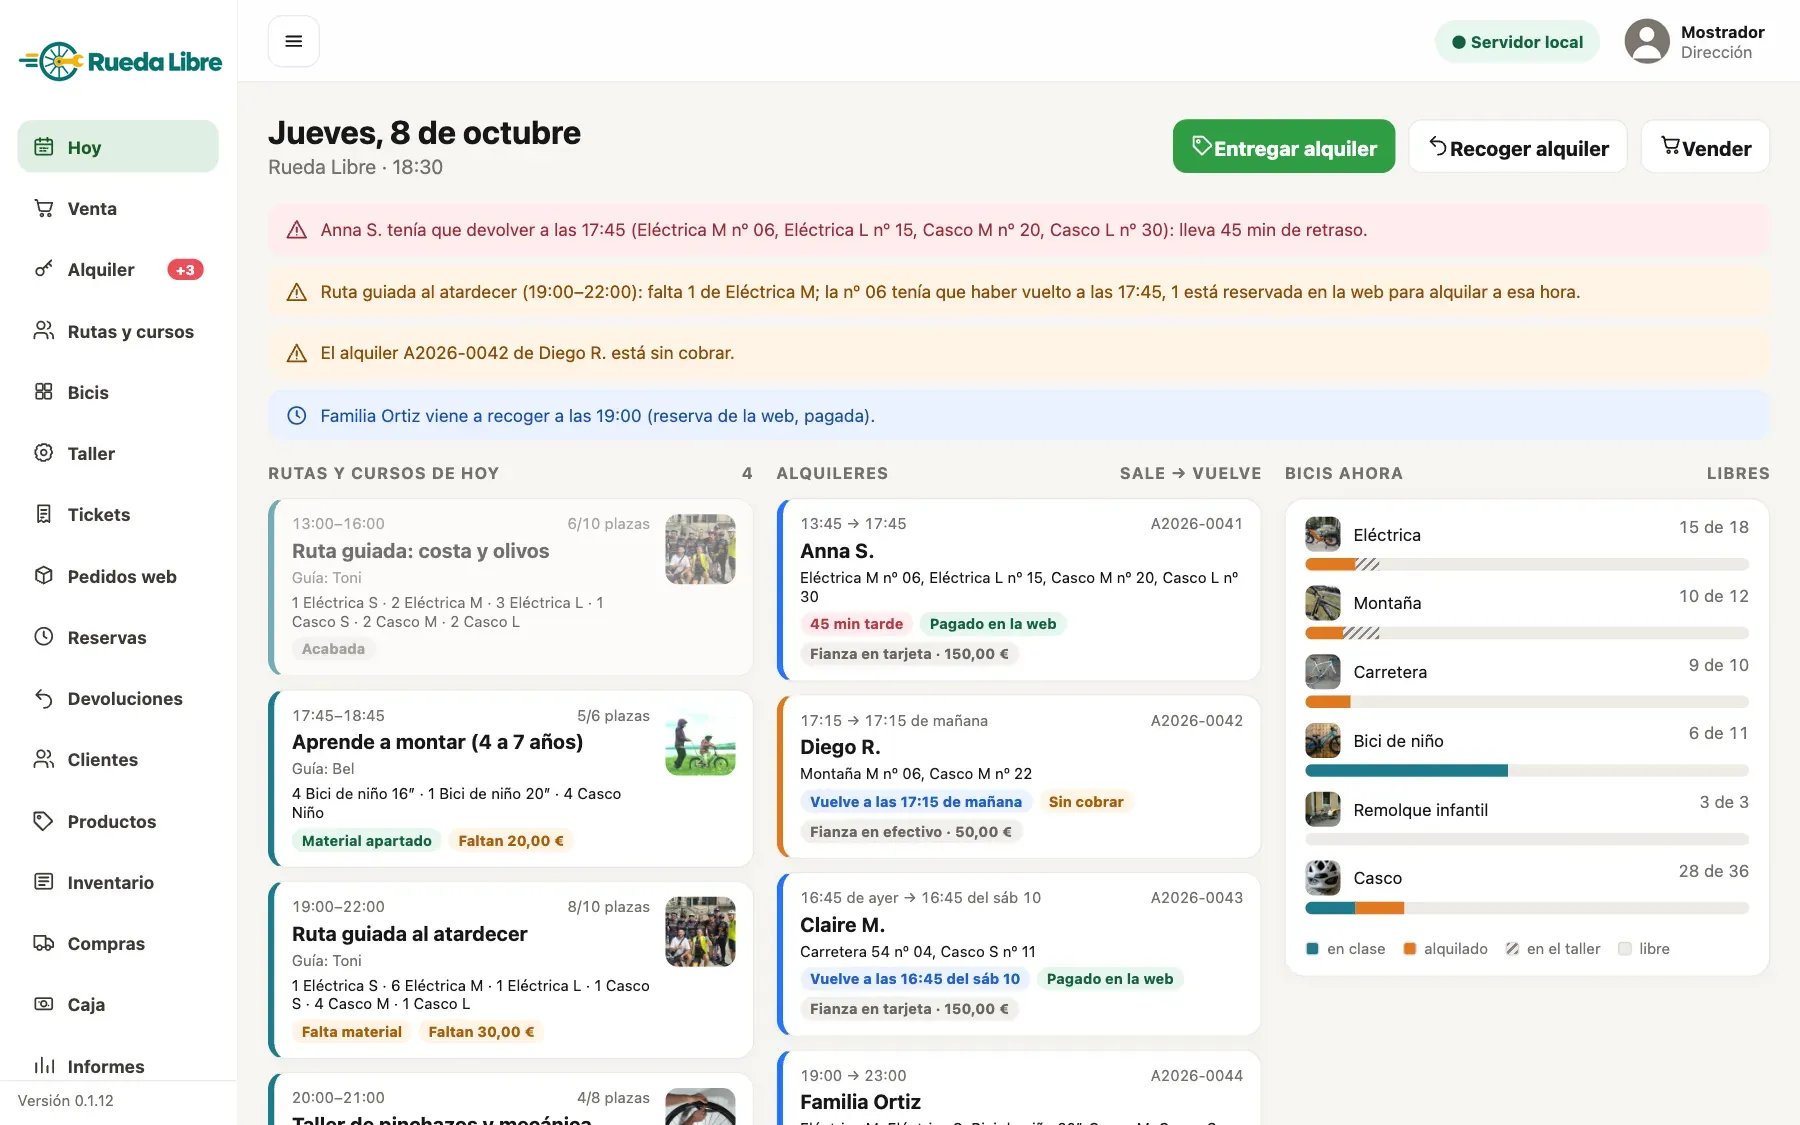
Task: Click rental number A2026-0043
Action: tap(1196, 898)
